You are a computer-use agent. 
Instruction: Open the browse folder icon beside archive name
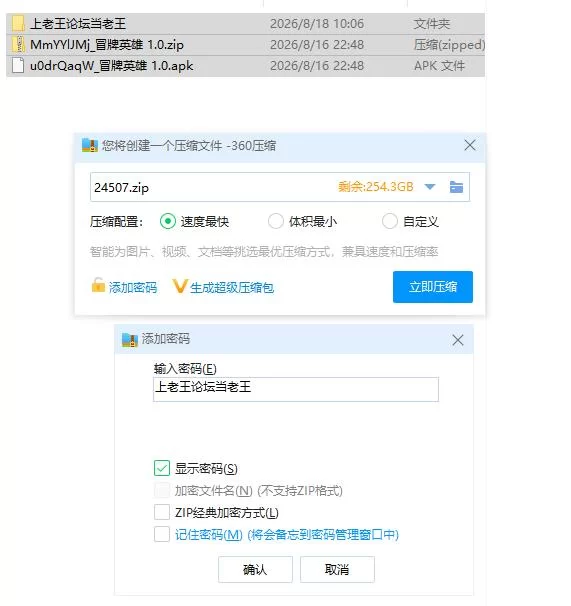tap(456, 187)
